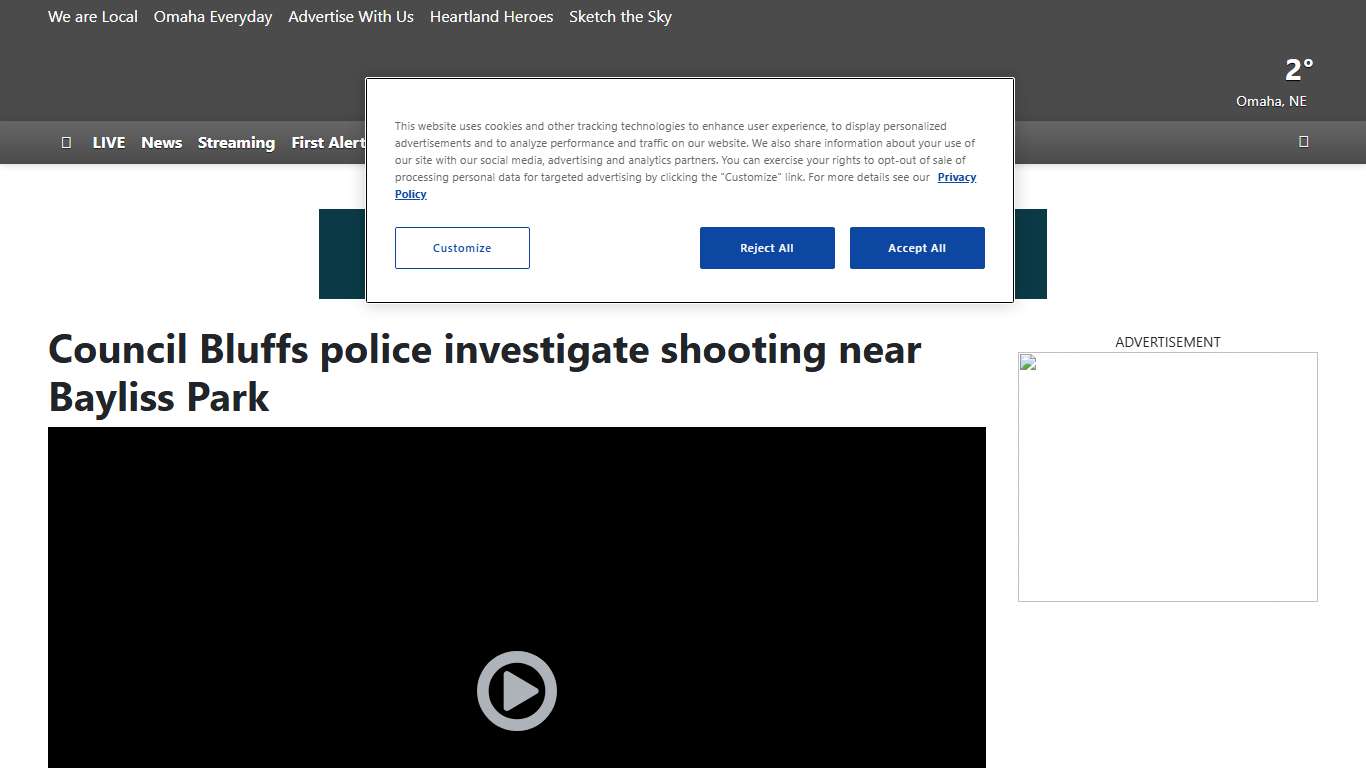Open the site navigation hamburger menu
The height and width of the screenshot is (768, 1366).
66,142
